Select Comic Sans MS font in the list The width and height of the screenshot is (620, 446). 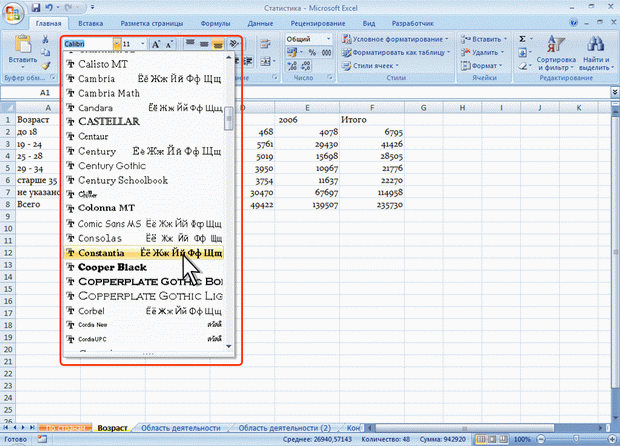(144, 224)
